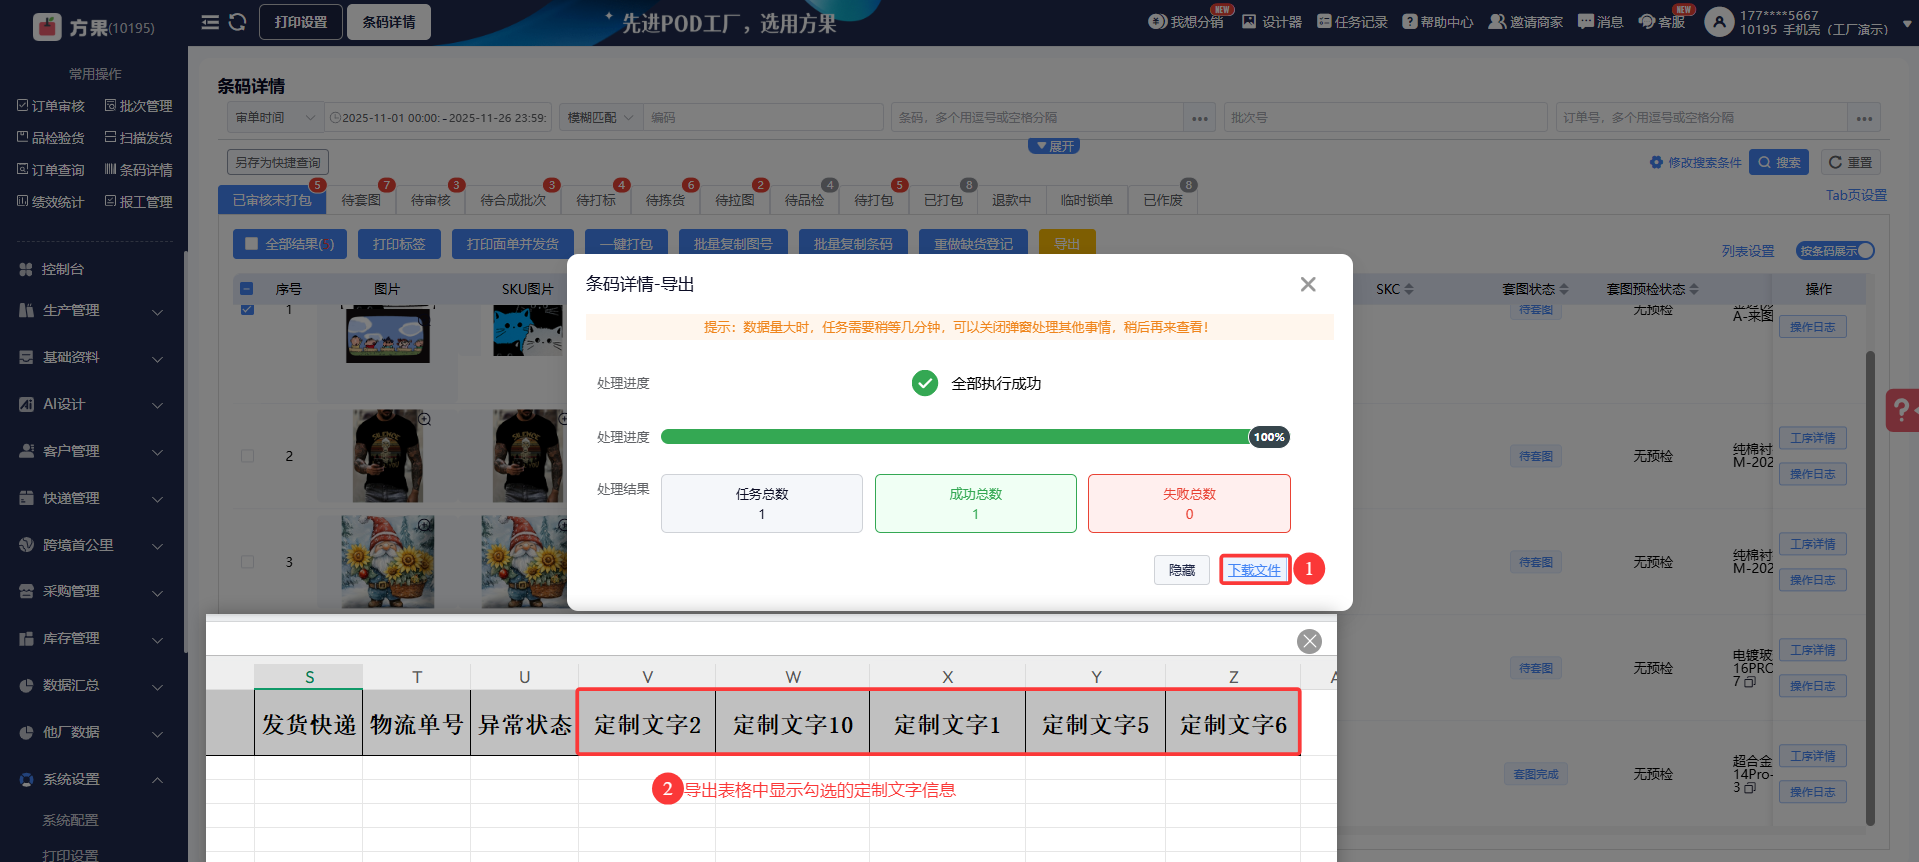Click the 隐藏 button in dialog
1919x862 pixels.
click(x=1182, y=570)
